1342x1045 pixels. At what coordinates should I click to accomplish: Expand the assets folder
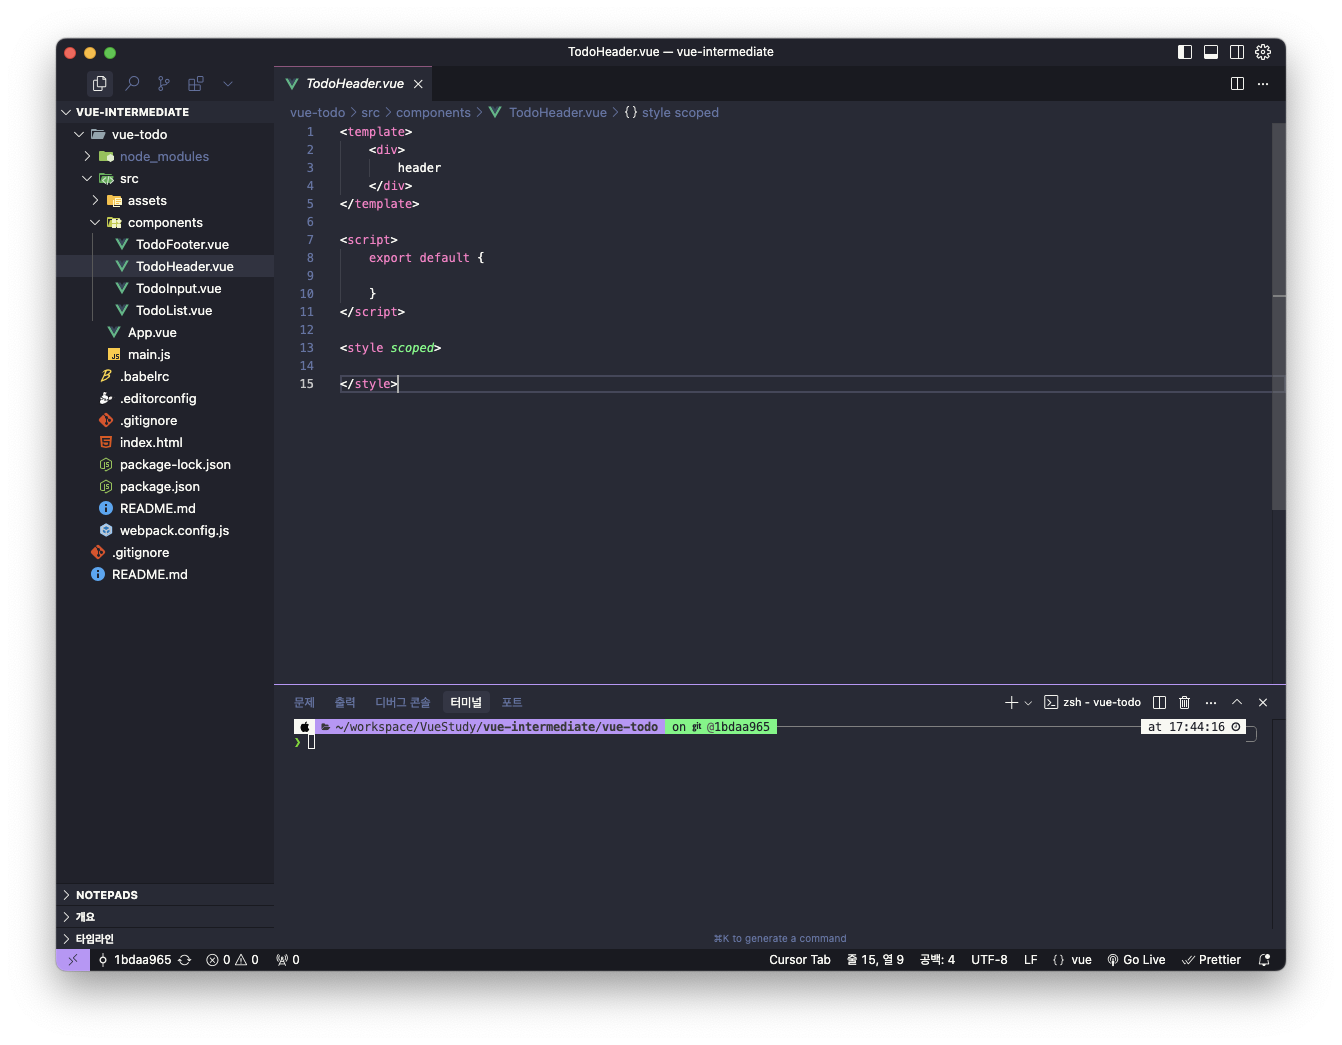click(165, 200)
